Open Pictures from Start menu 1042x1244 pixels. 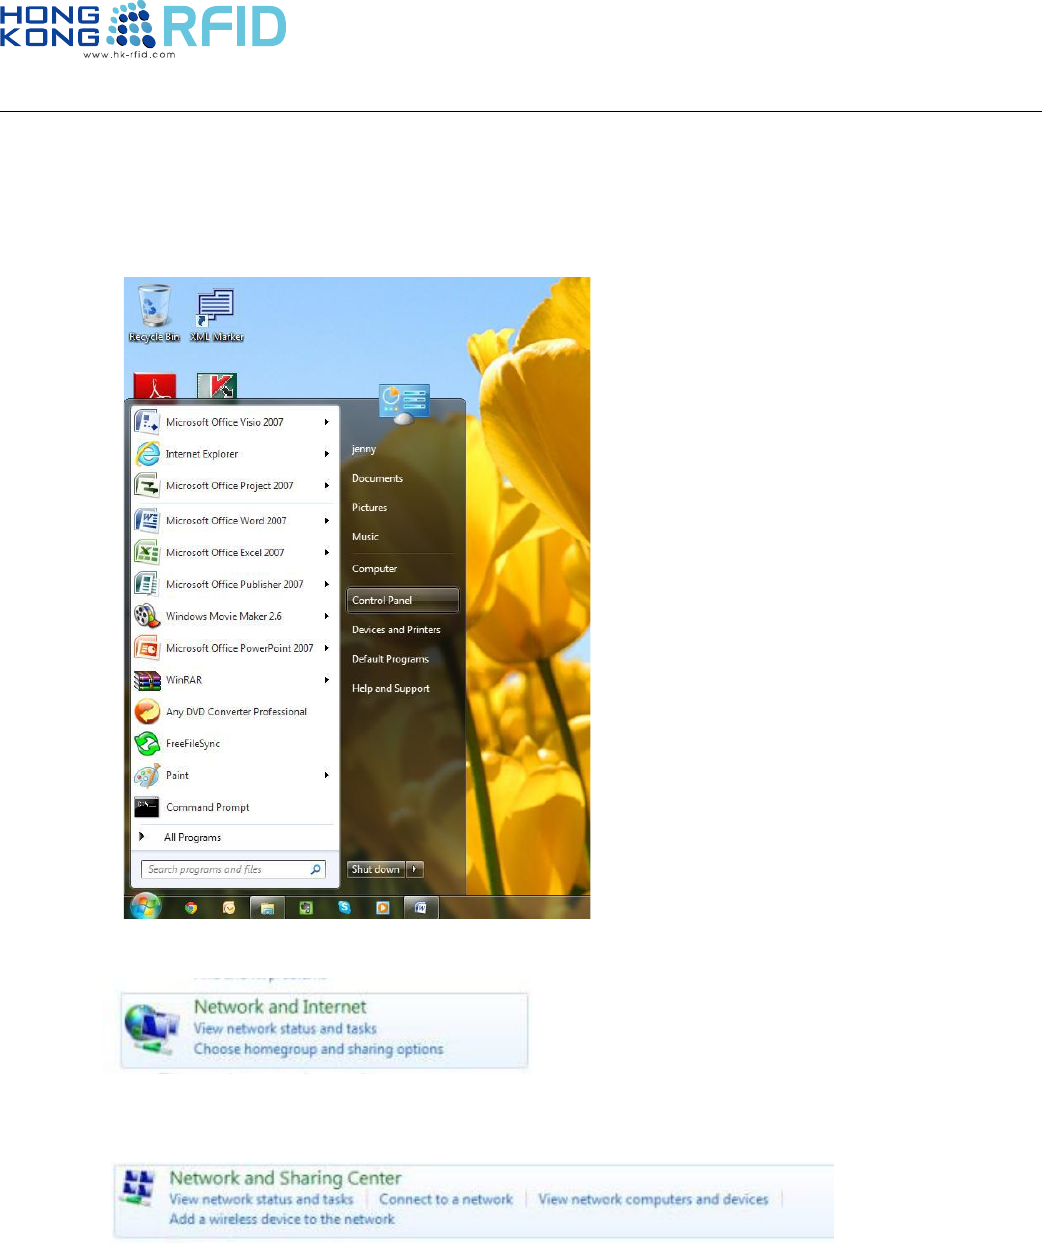click(370, 508)
